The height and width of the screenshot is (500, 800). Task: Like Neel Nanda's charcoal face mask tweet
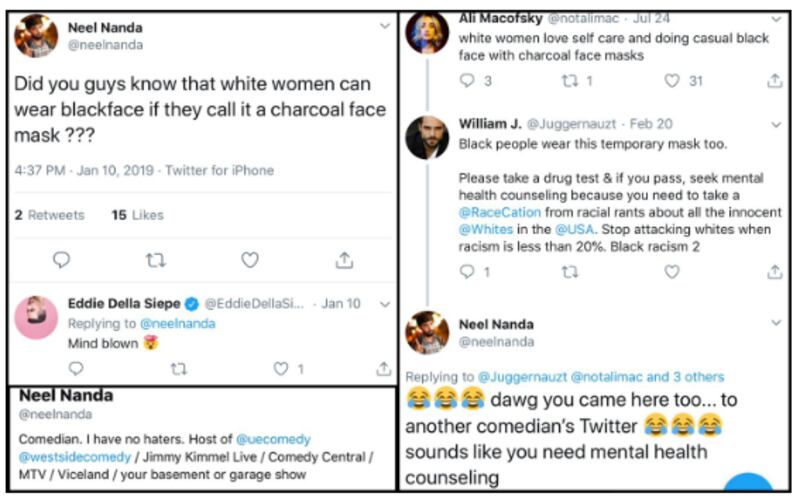tap(250, 260)
